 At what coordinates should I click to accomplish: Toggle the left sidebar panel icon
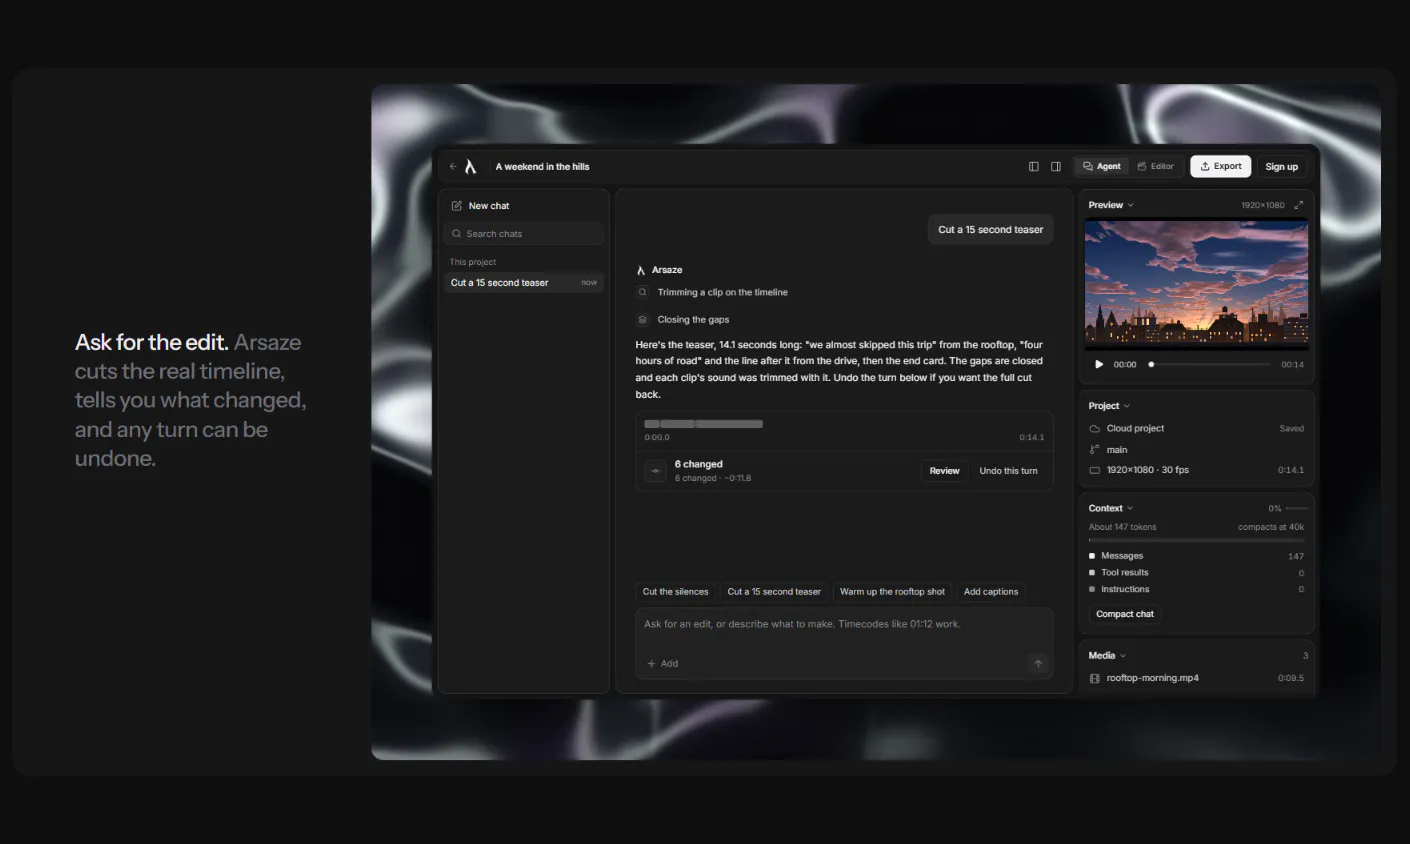click(x=1034, y=167)
